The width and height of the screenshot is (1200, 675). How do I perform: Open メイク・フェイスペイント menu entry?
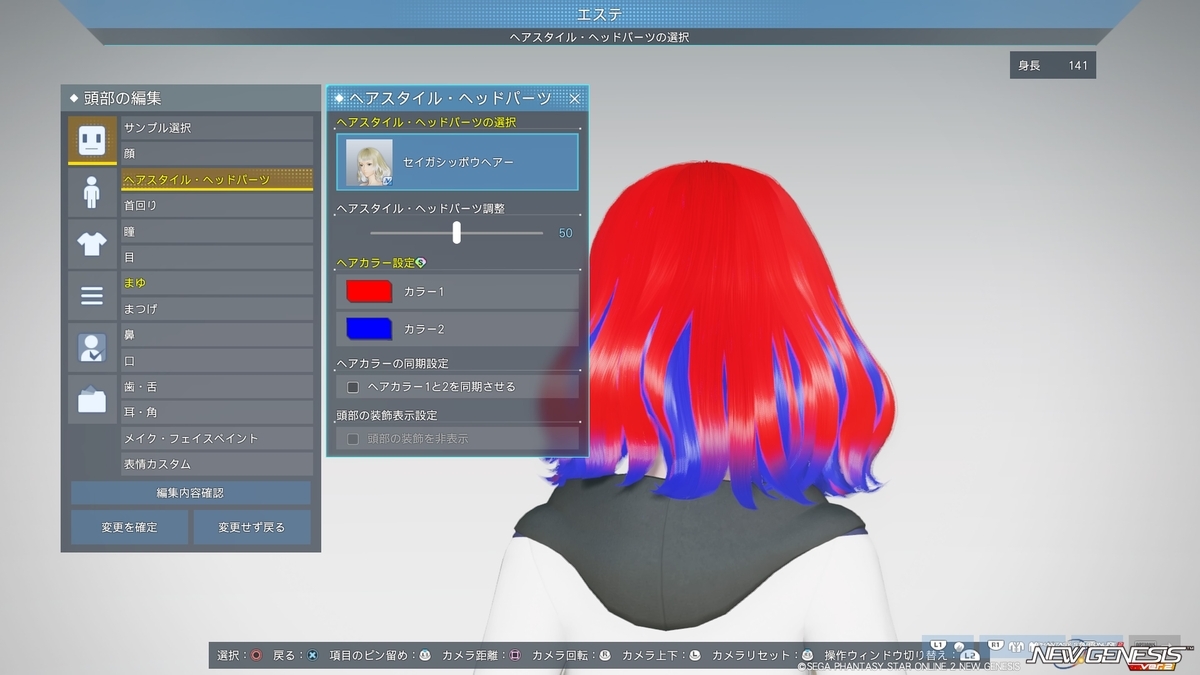coord(217,438)
